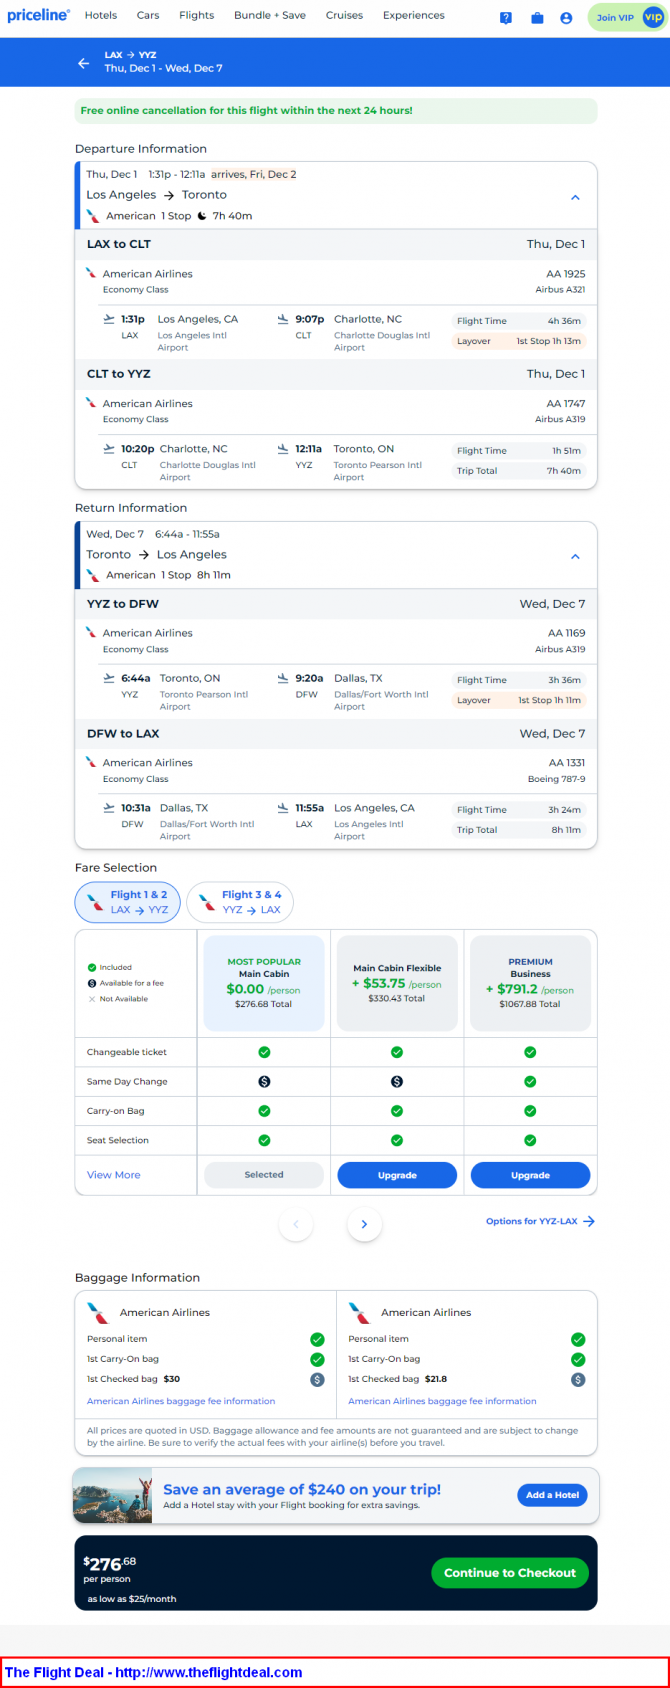Viewport: 670px width, 1688px height.
Task: Click Carry-on Bag checkmark under Main Cabin Flexible
Action: 397,1111
